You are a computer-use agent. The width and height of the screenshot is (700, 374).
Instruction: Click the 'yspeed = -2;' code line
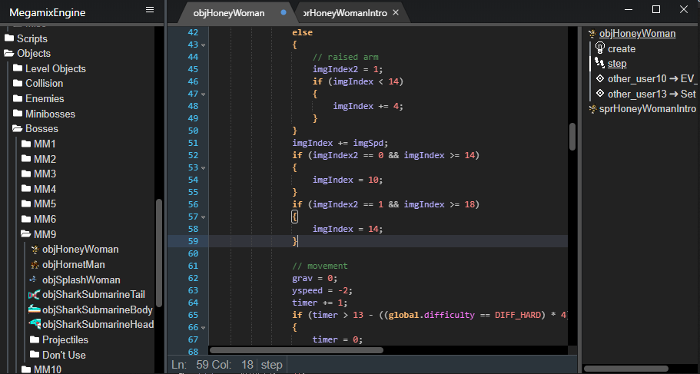pos(322,291)
